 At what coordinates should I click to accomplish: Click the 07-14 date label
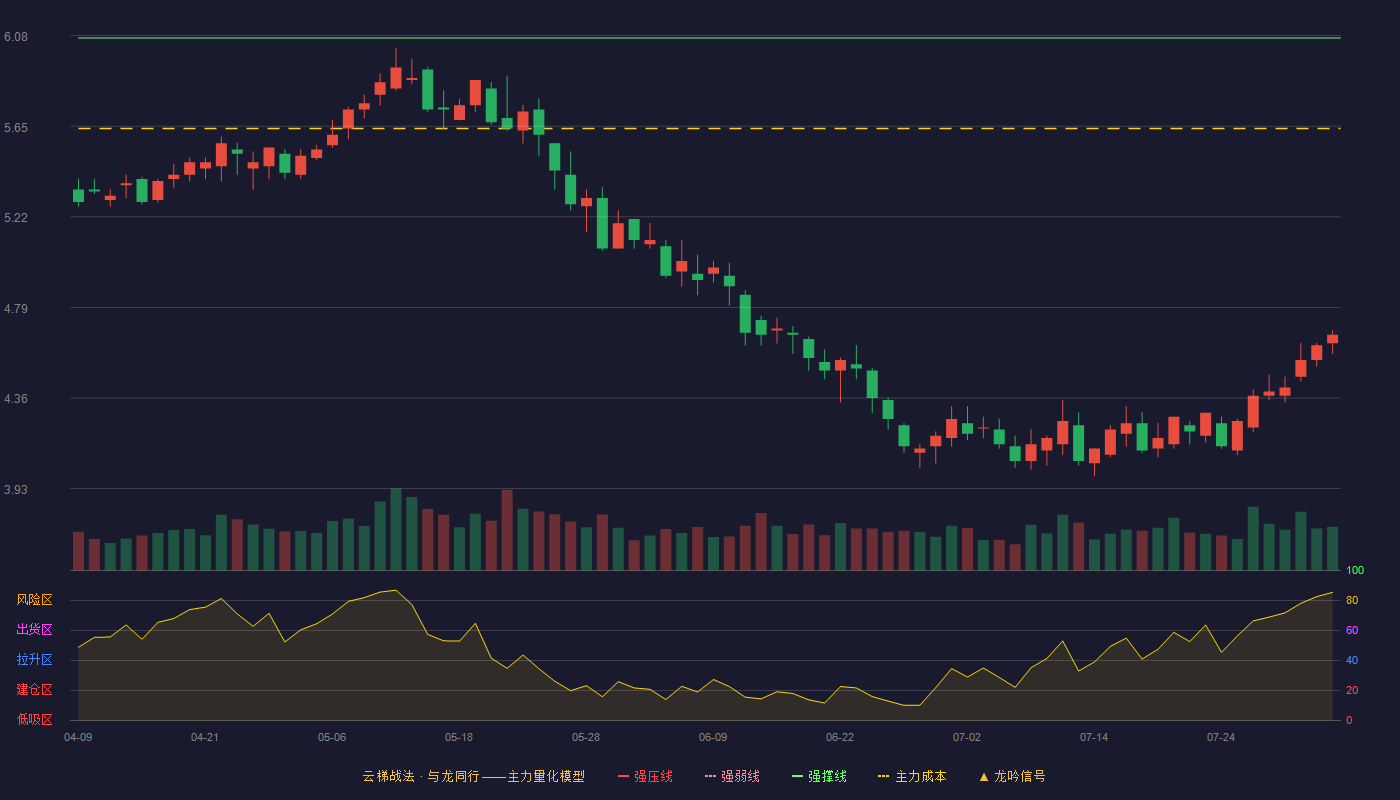tap(1094, 737)
